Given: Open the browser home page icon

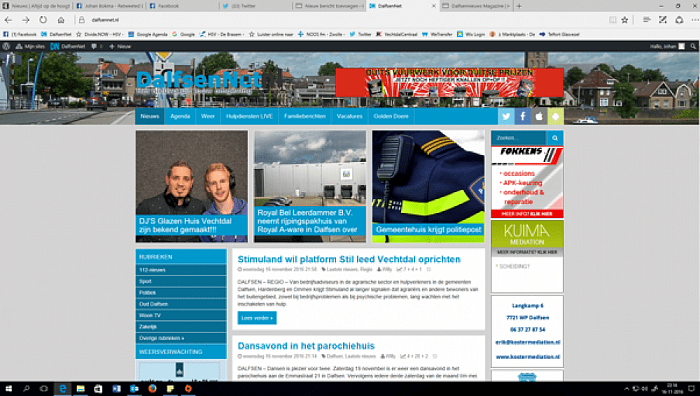Looking at the screenshot, I should [61, 20].
